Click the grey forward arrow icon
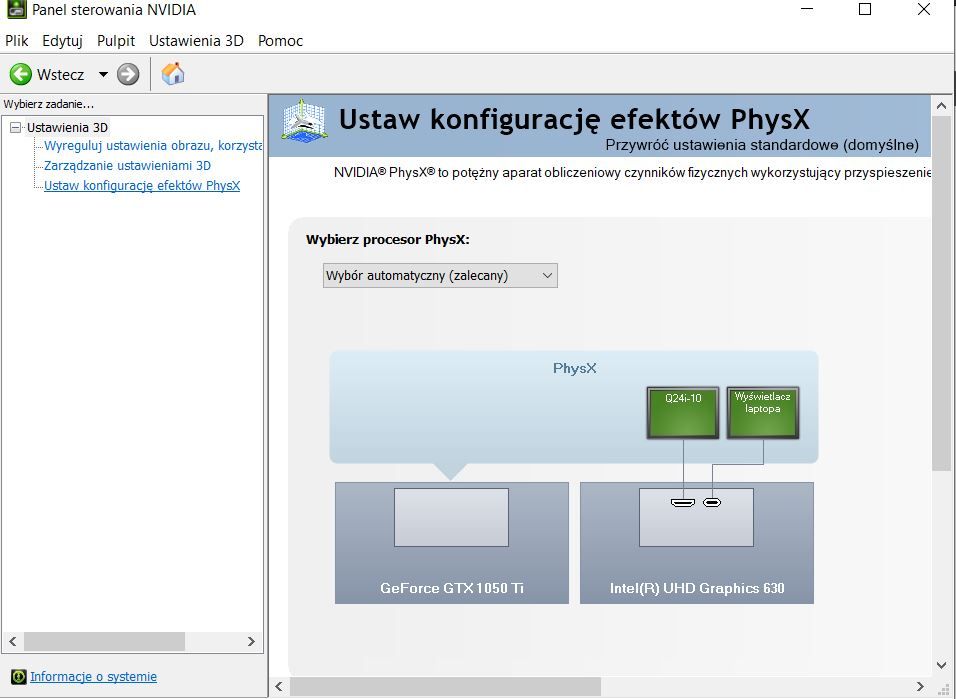 tap(128, 74)
